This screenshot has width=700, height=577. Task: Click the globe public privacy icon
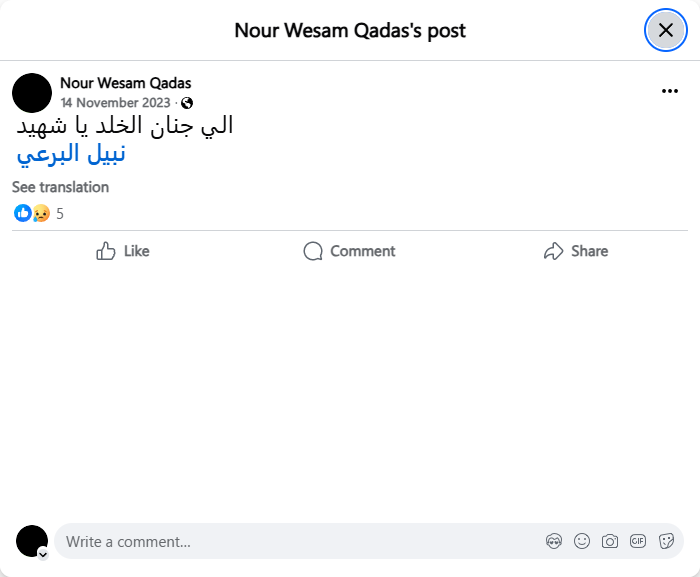point(187,103)
